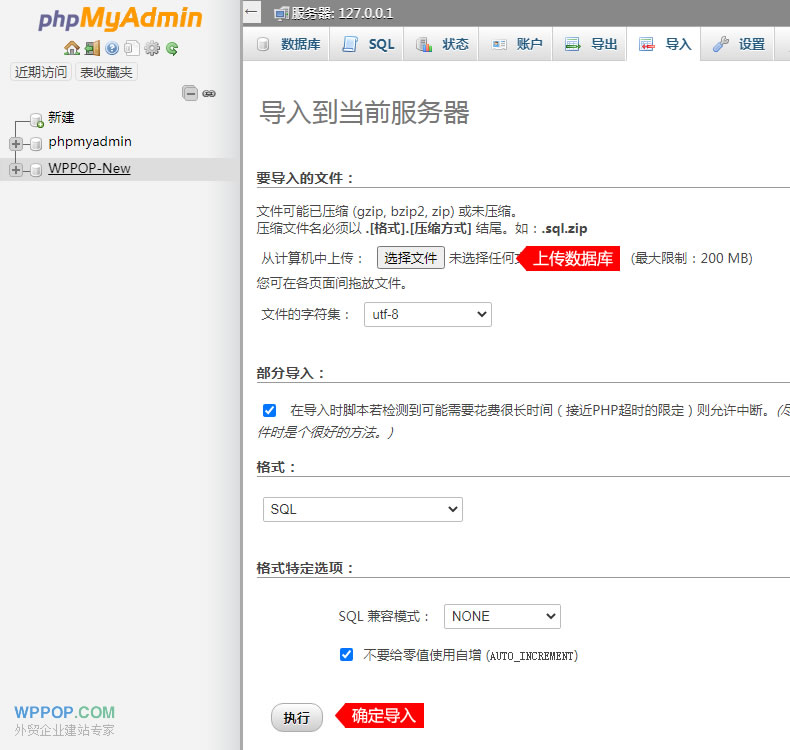The image size is (790, 750).
Task: Click the 选择文件 choose file button
Action: coord(410,258)
